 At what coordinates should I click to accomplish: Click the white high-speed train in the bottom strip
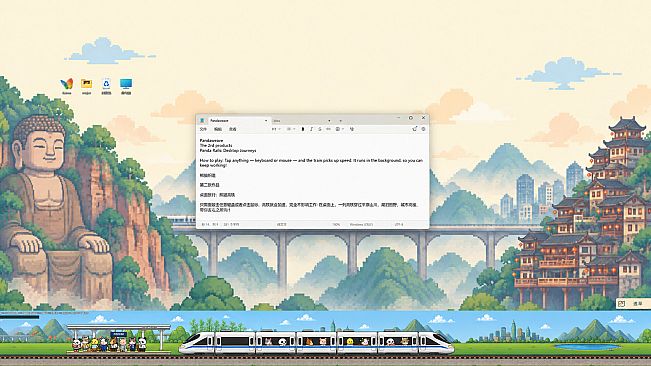pos(316,342)
